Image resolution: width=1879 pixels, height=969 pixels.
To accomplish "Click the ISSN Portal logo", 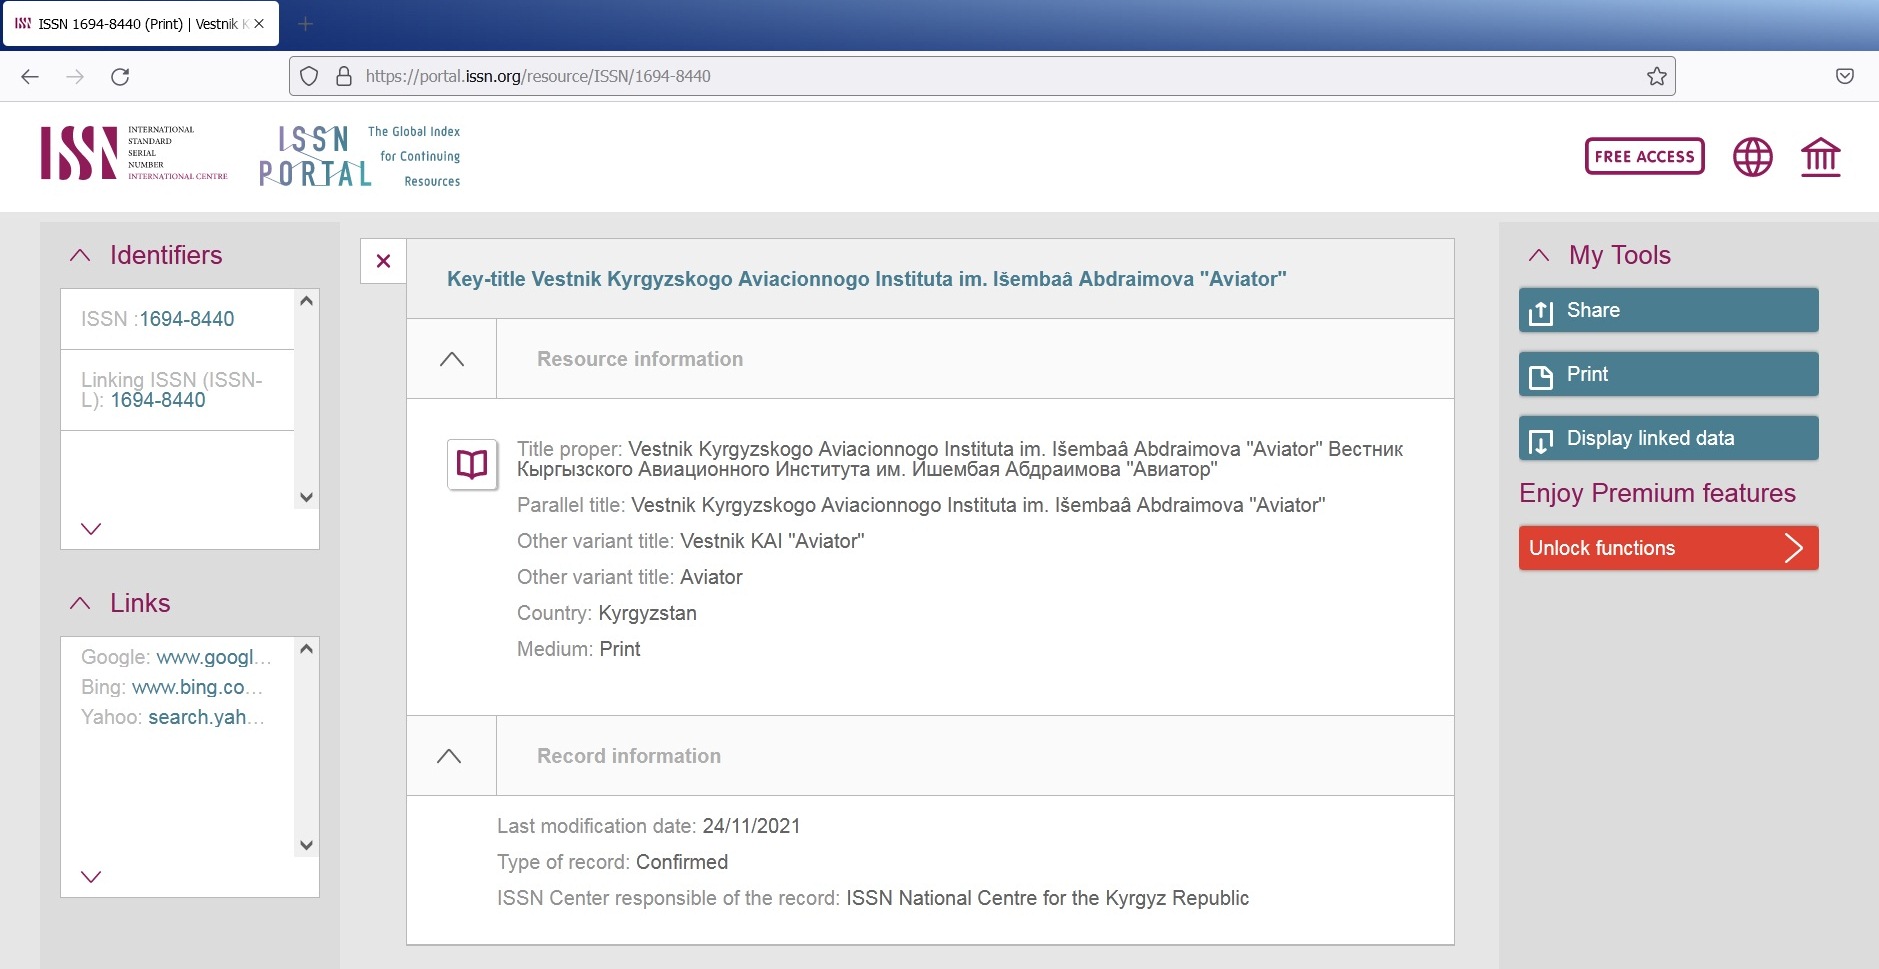I will tap(360, 157).
